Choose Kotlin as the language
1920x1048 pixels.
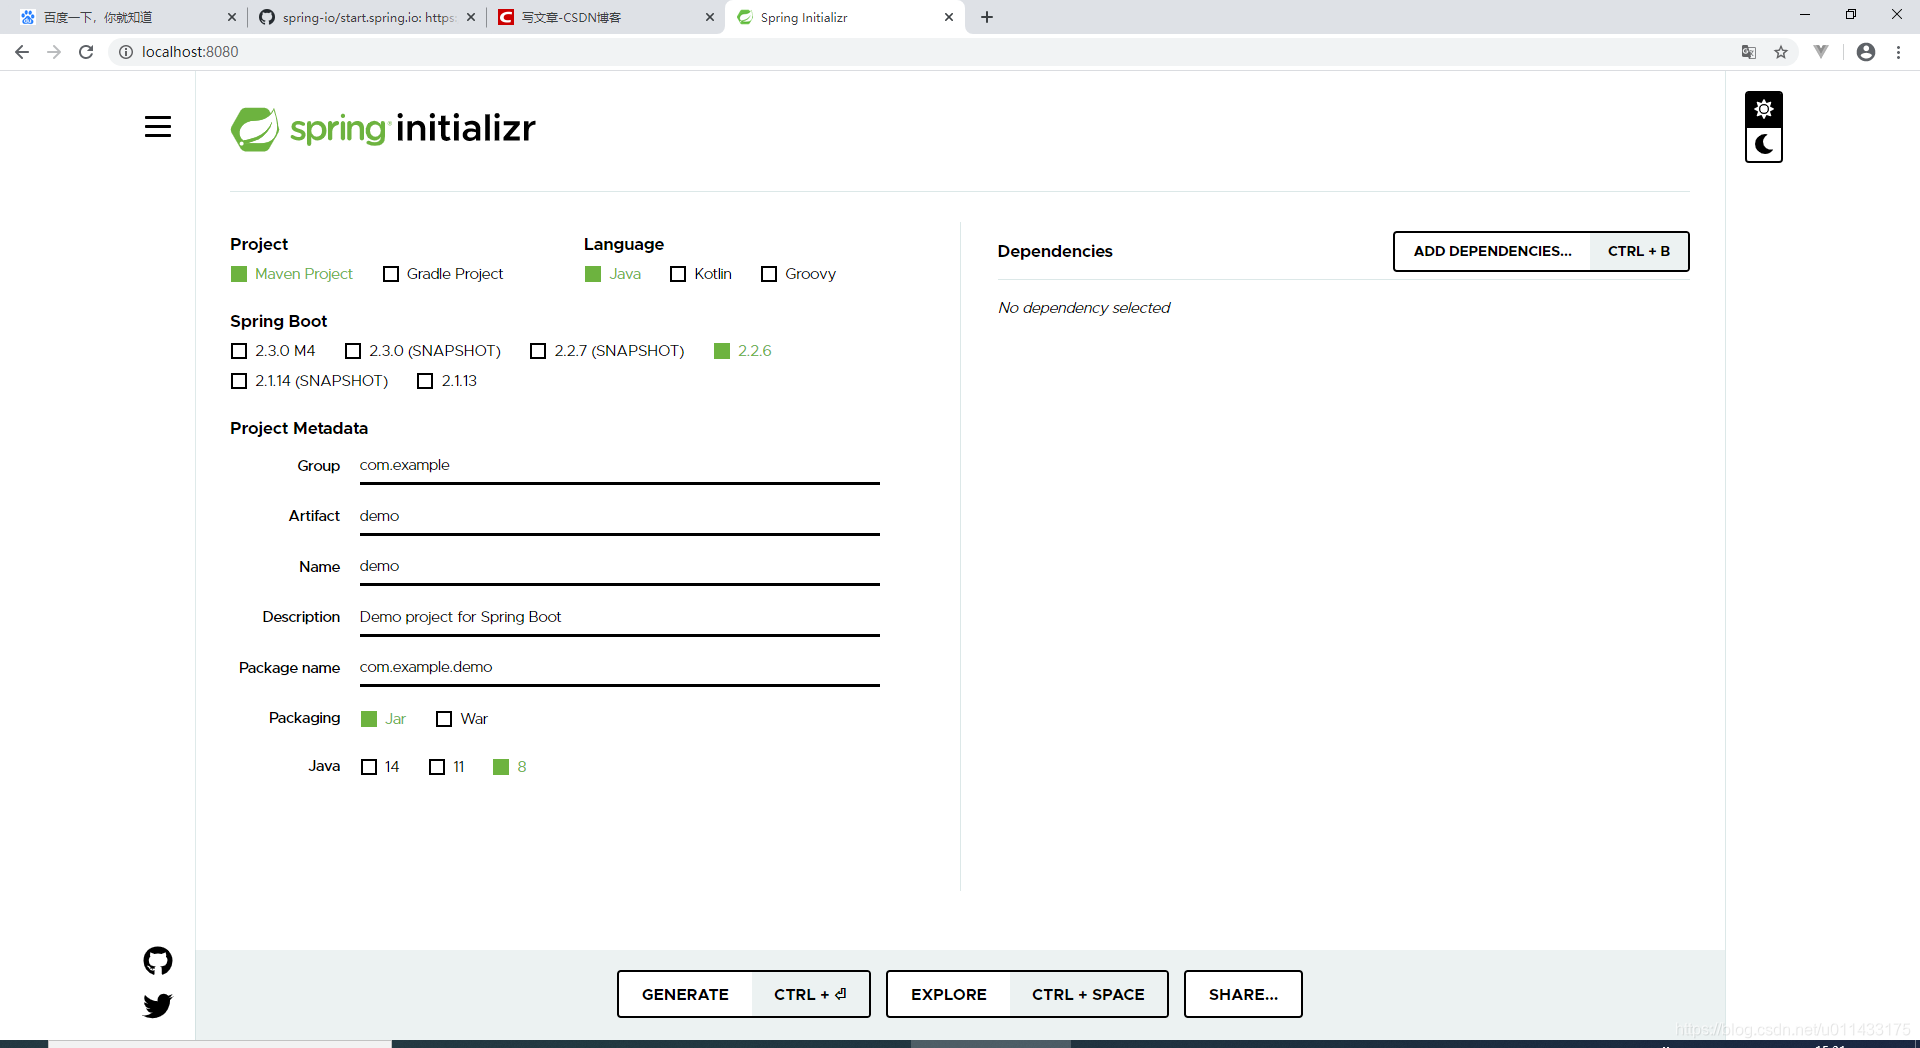click(x=701, y=274)
